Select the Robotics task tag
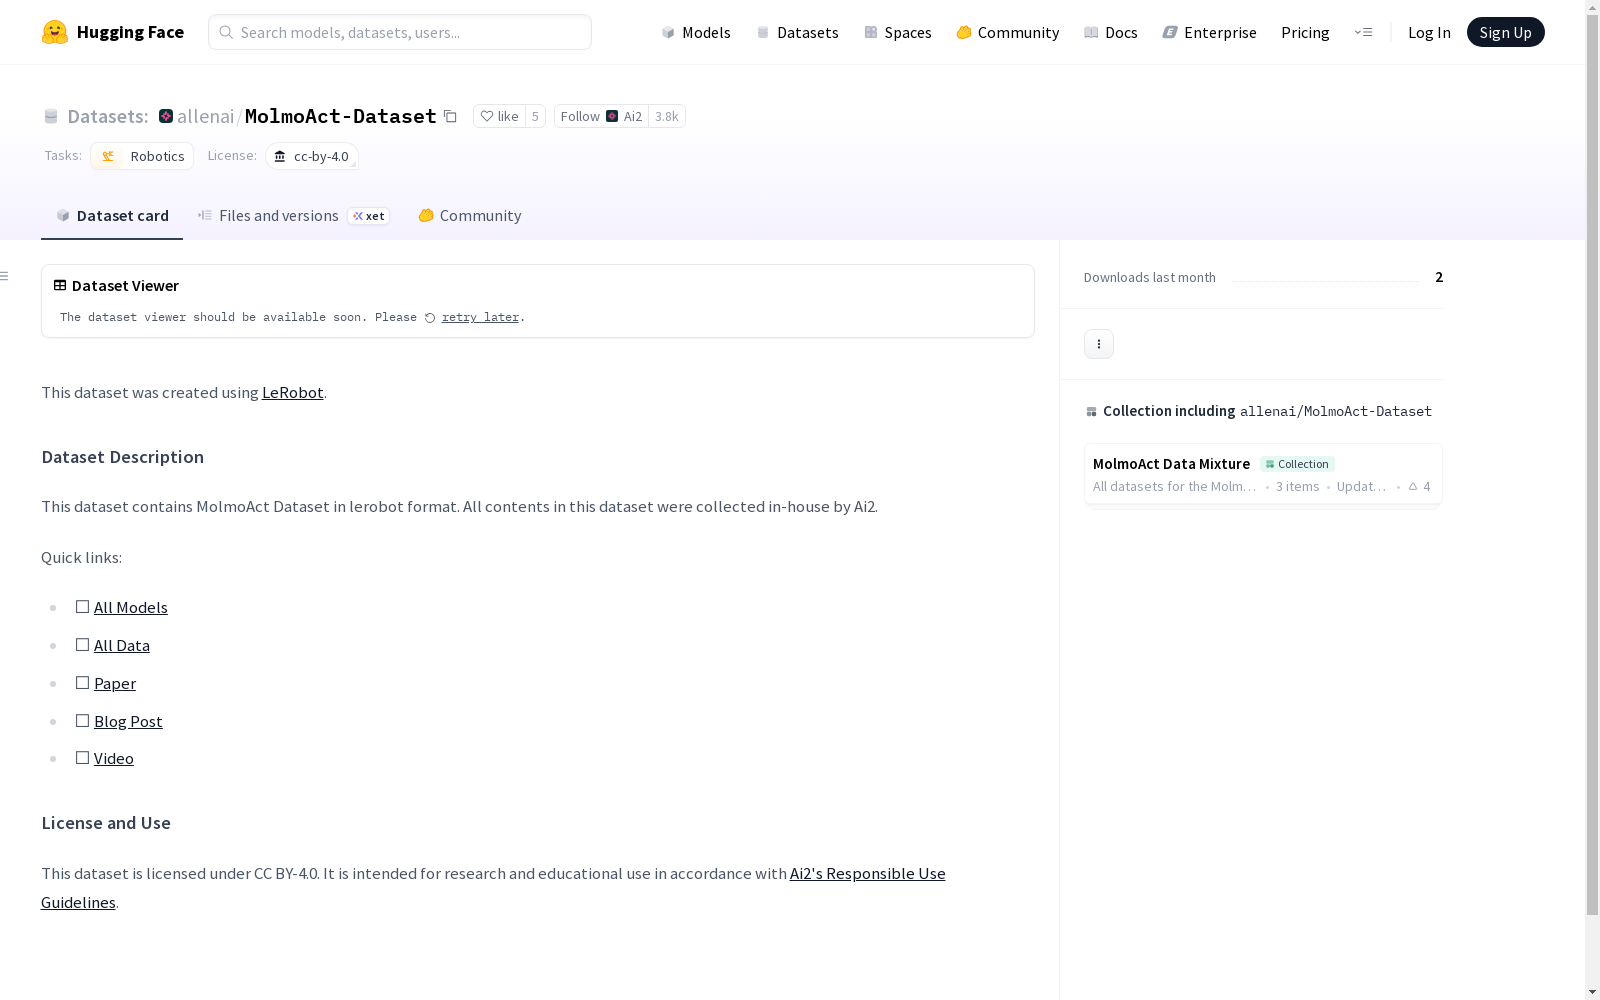1600x1000 pixels. coord(142,156)
